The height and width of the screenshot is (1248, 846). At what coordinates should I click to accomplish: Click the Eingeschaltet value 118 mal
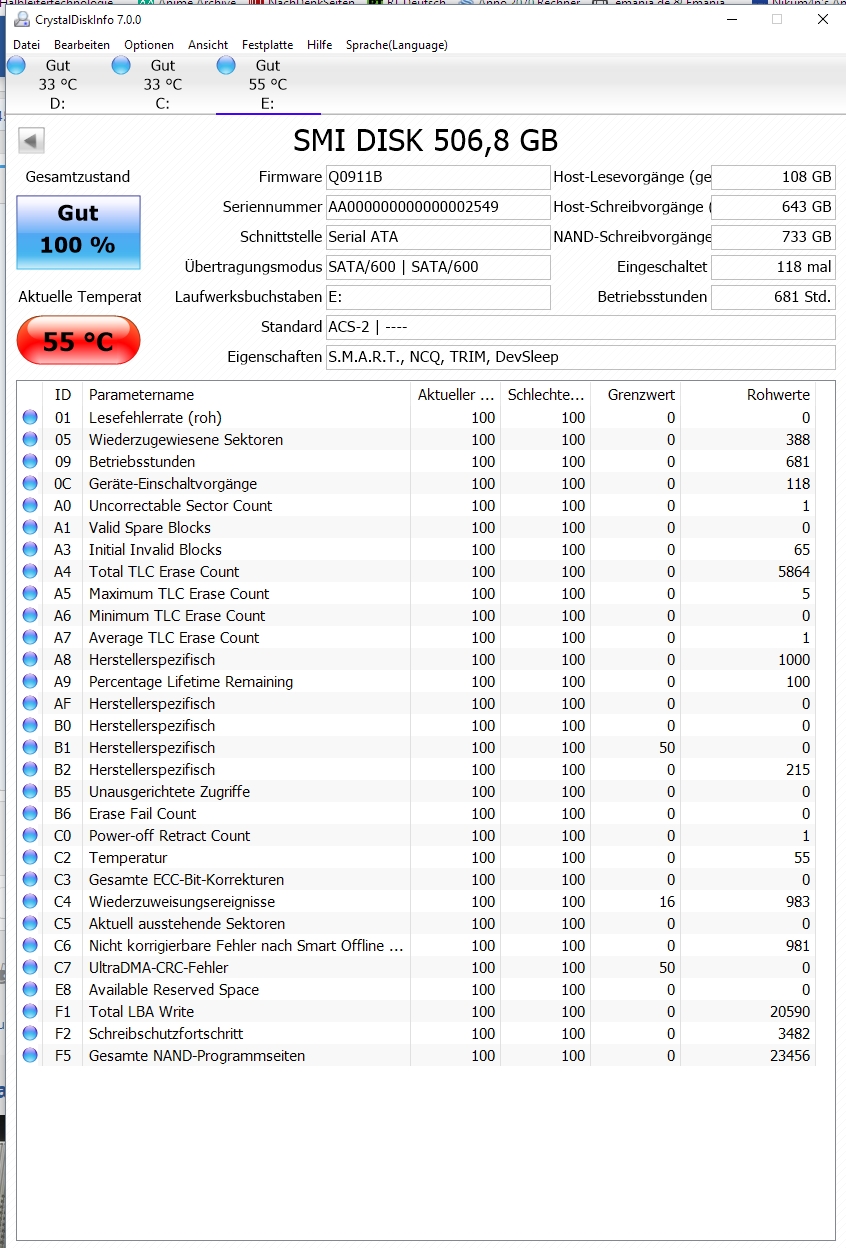tap(774, 268)
